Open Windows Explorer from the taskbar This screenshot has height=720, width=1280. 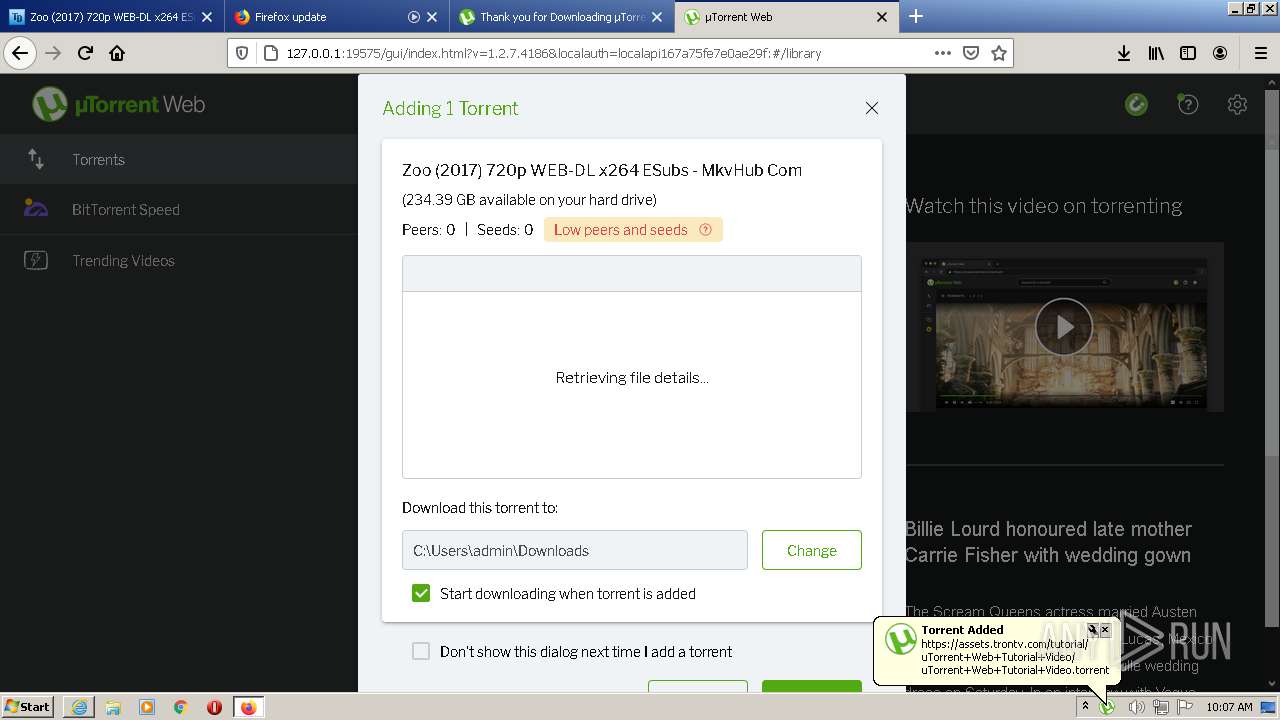pyautogui.click(x=113, y=707)
